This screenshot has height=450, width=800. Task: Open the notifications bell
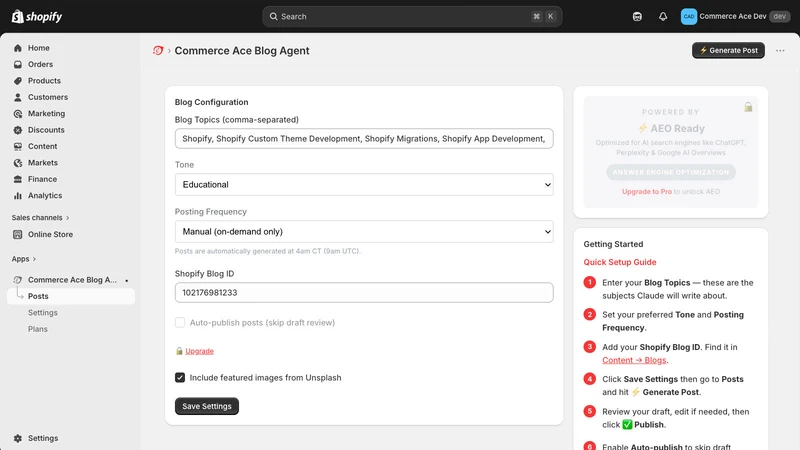[x=663, y=16]
